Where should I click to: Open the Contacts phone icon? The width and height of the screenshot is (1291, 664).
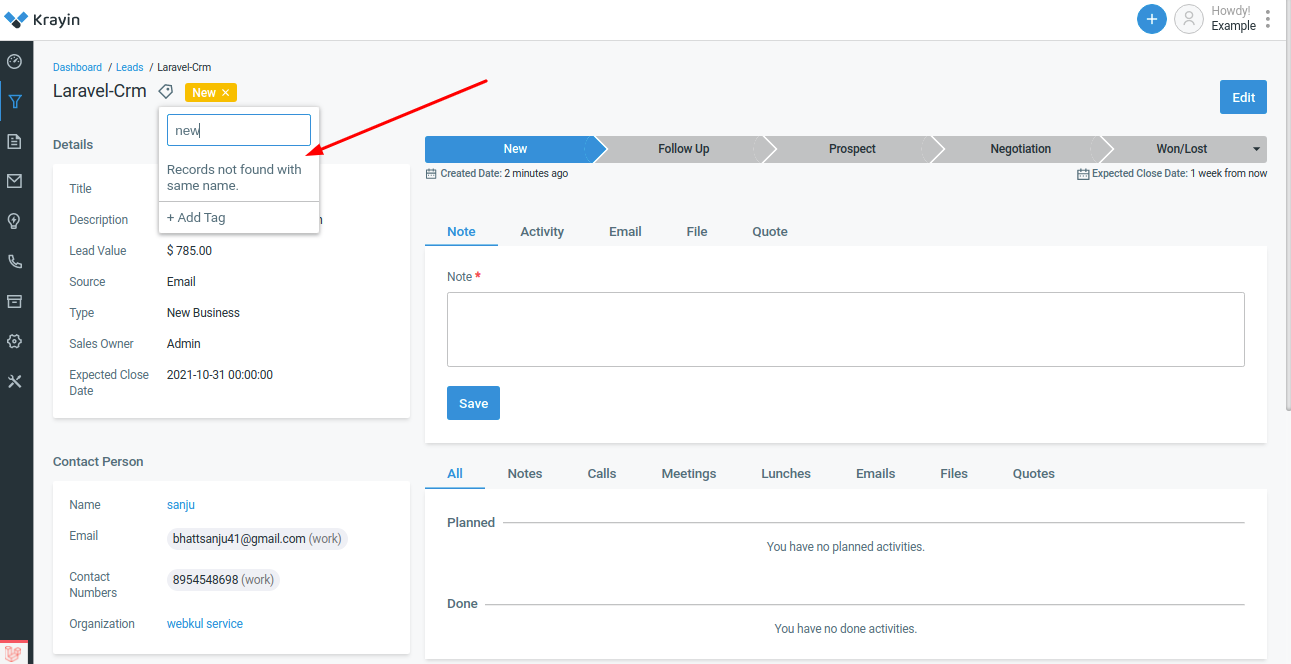[15, 261]
